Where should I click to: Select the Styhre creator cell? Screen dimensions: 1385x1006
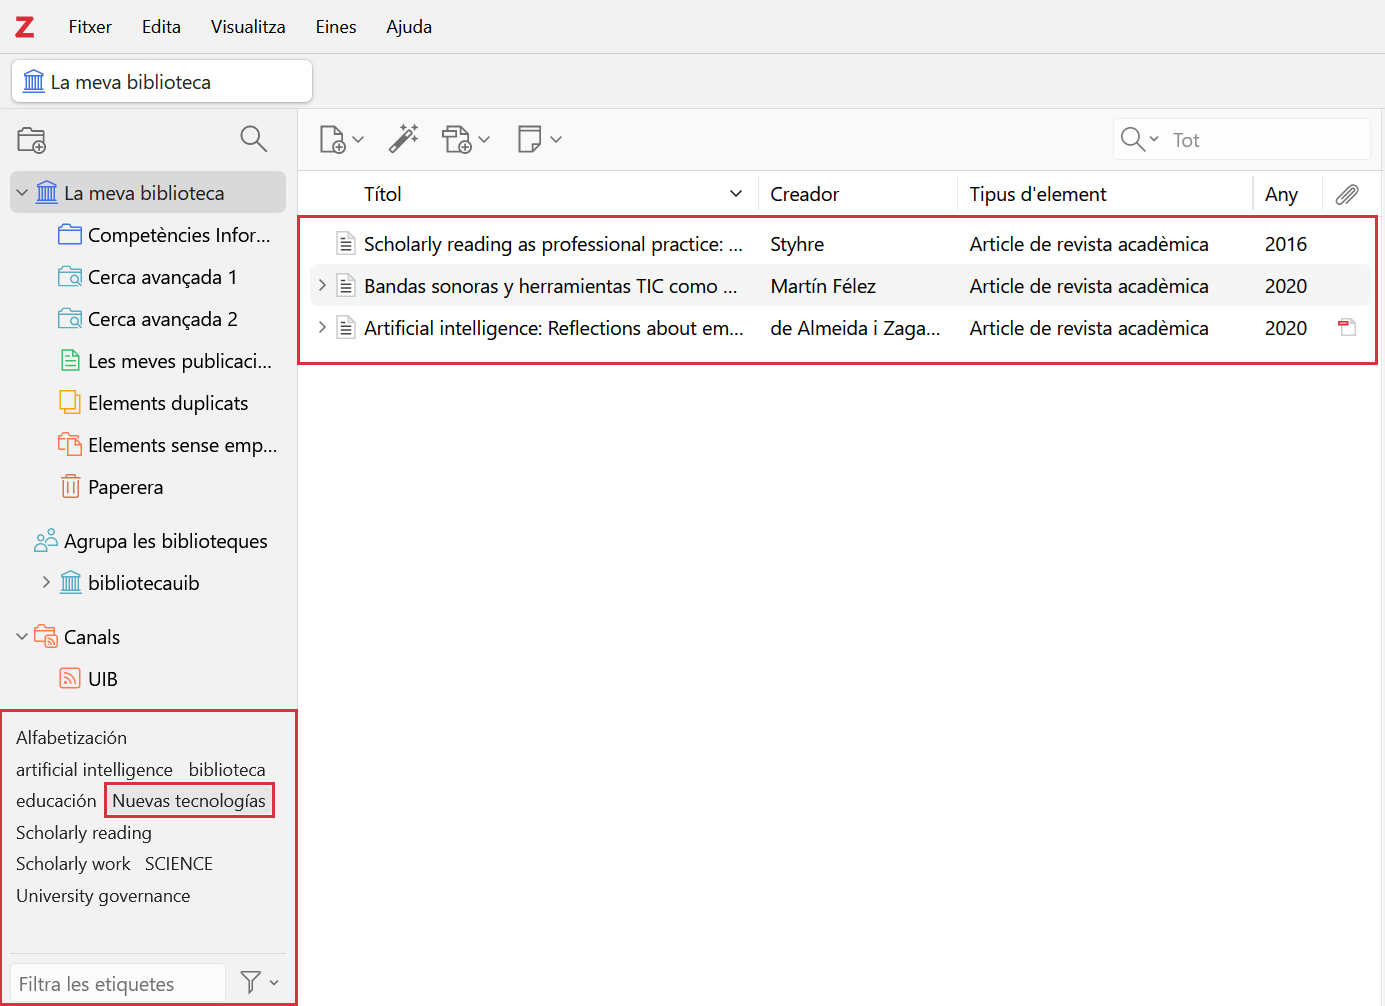[x=797, y=244]
